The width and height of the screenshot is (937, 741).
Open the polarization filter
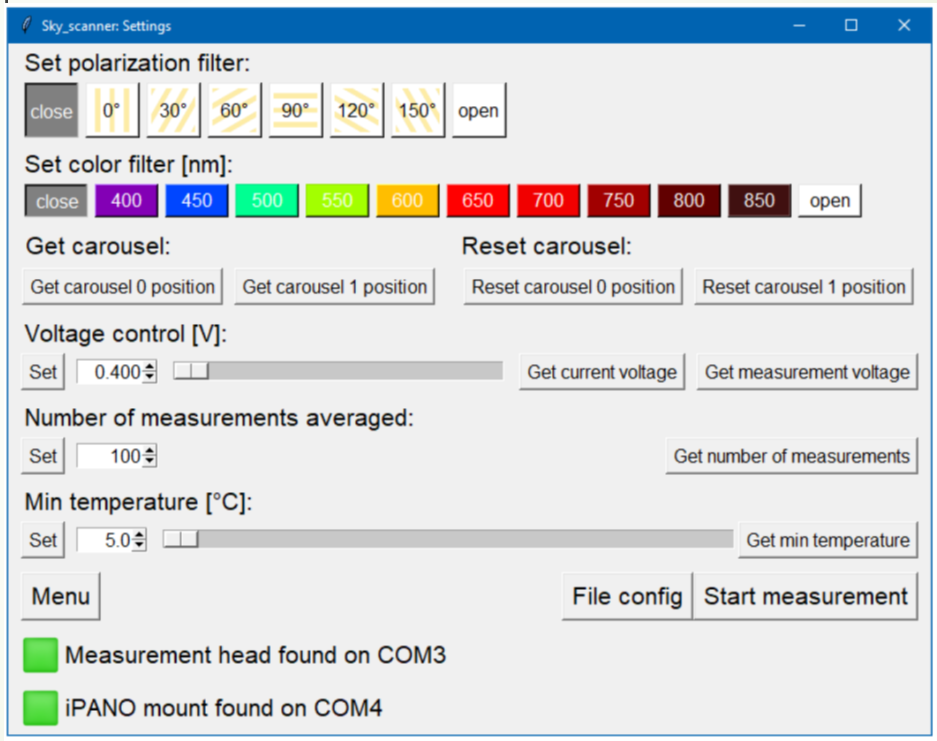pyautogui.click(x=478, y=111)
